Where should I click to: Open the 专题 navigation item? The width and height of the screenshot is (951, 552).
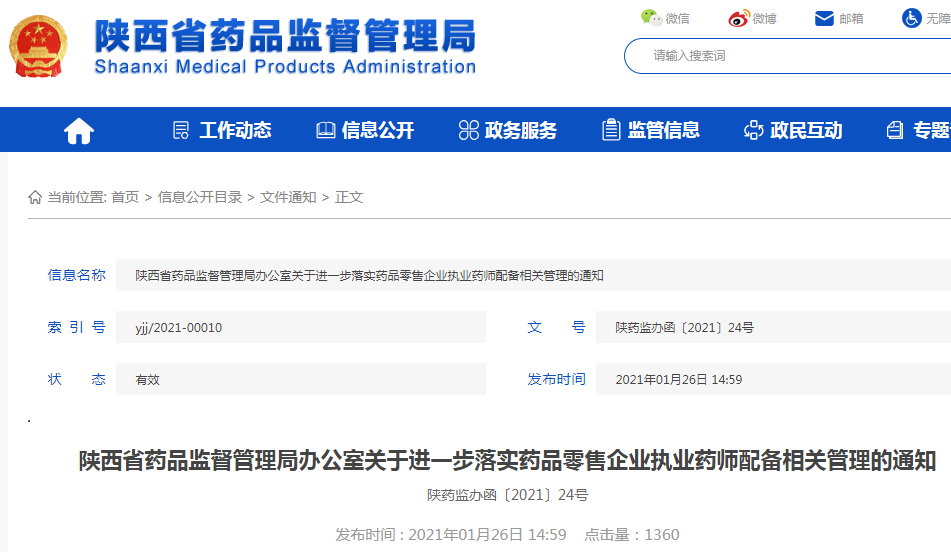click(930, 130)
